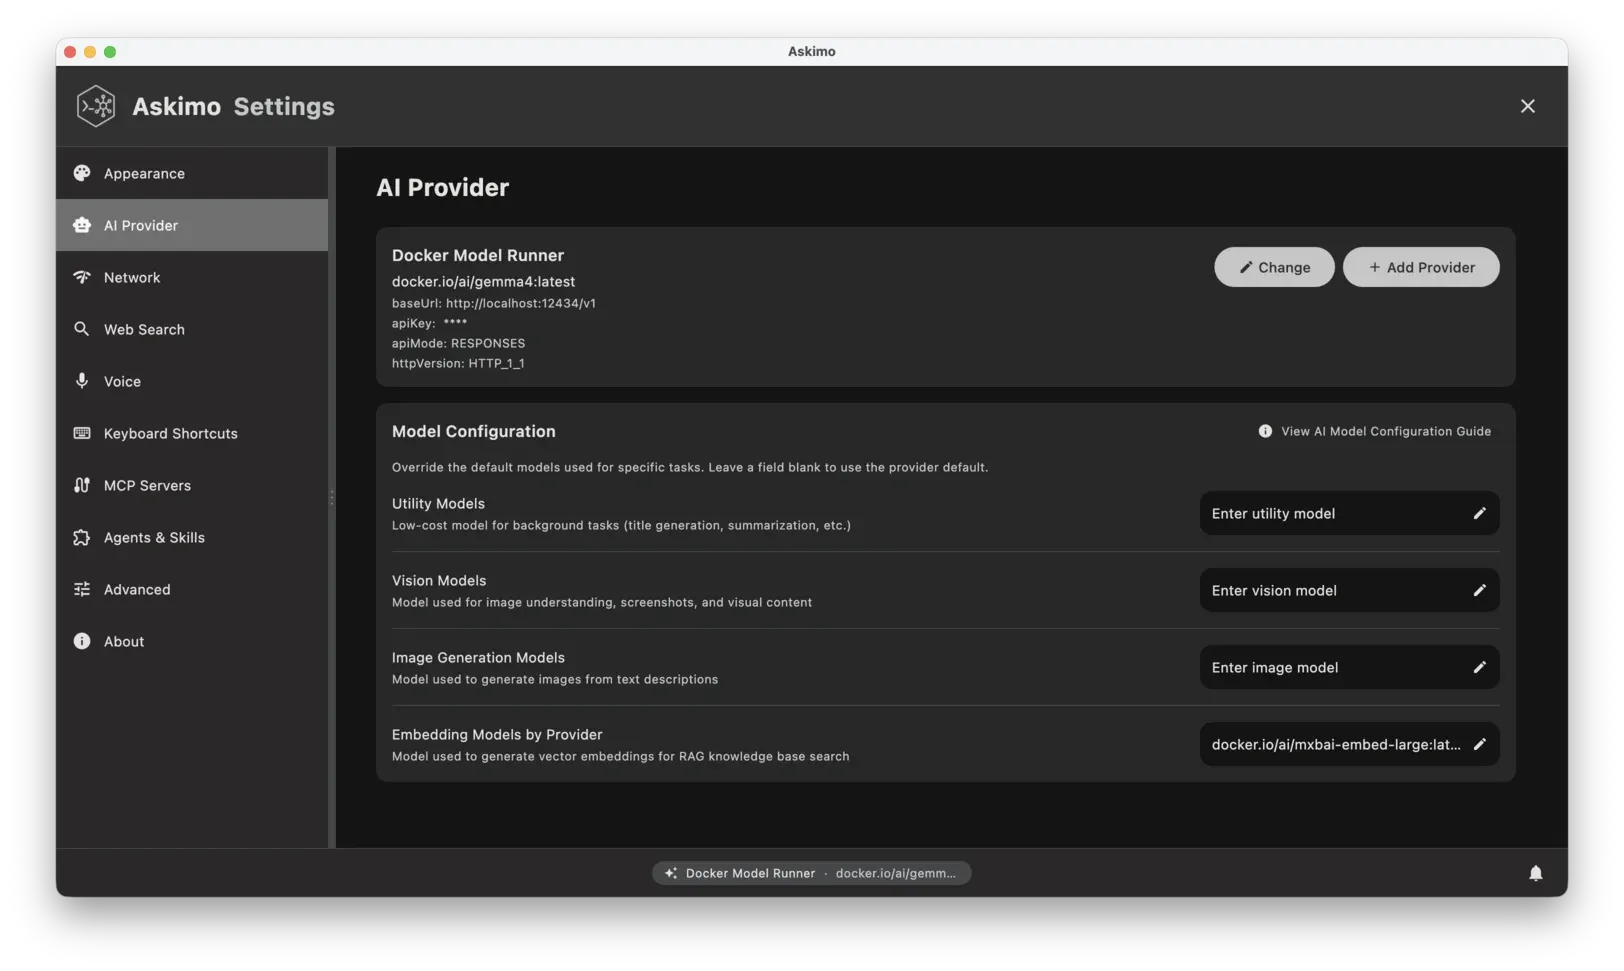Click the macOS yellow minimize button
1624x971 pixels.
click(90, 52)
